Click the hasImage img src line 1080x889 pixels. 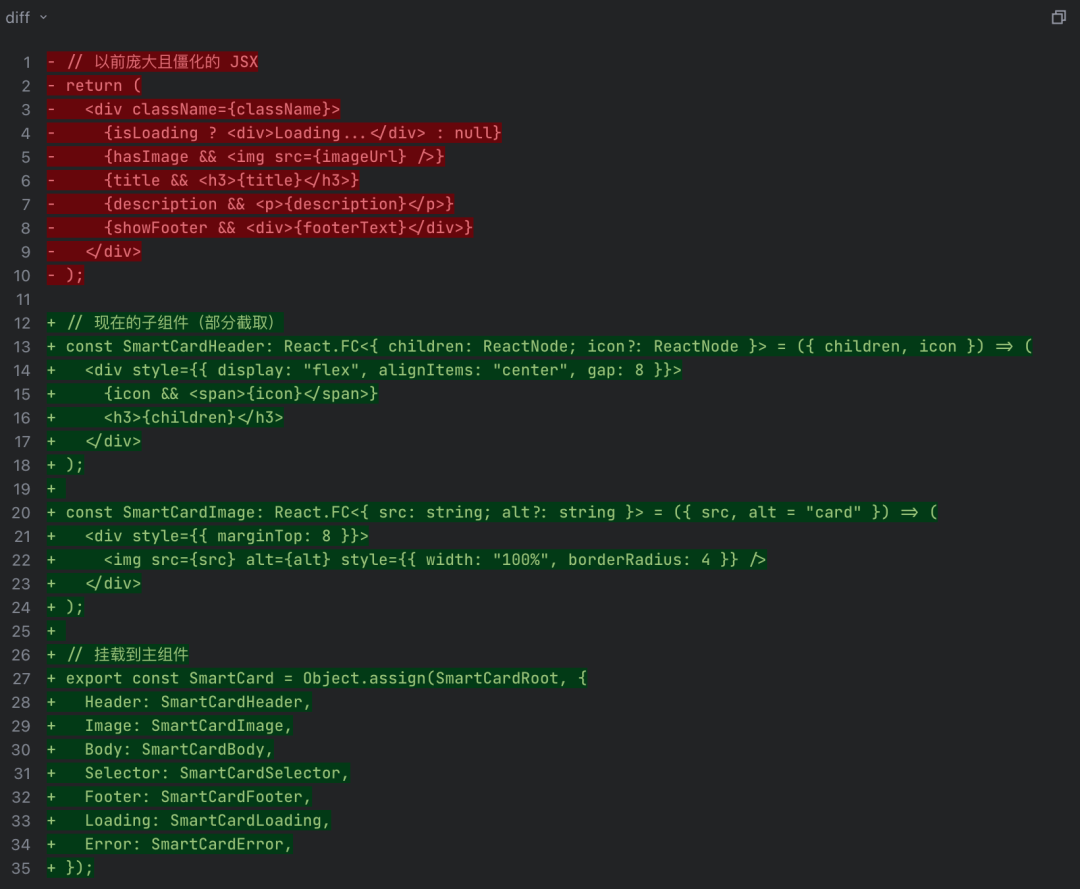pos(272,157)
